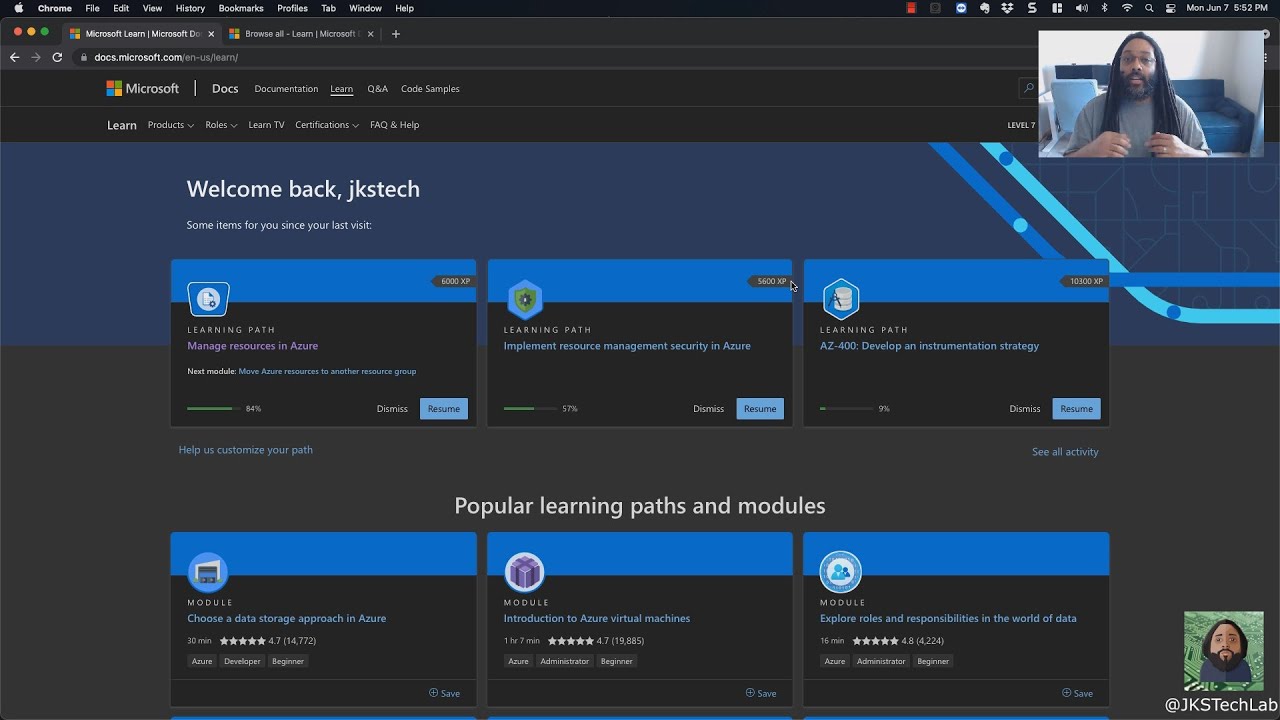Screen dimensions: 1280x720
Task: Click the Azure virtual machines module icon
Action: (524, 573)
